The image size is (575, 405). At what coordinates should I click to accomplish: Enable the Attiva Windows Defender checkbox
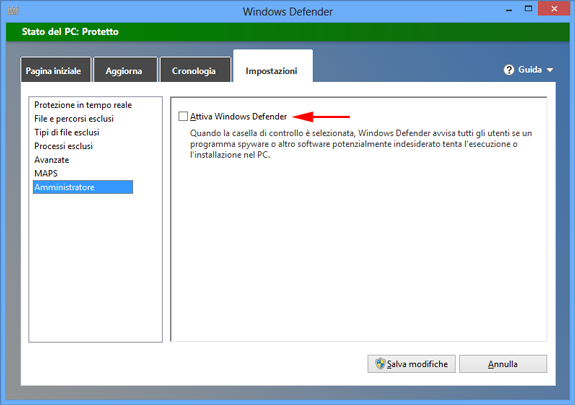(x=183, y=116)
